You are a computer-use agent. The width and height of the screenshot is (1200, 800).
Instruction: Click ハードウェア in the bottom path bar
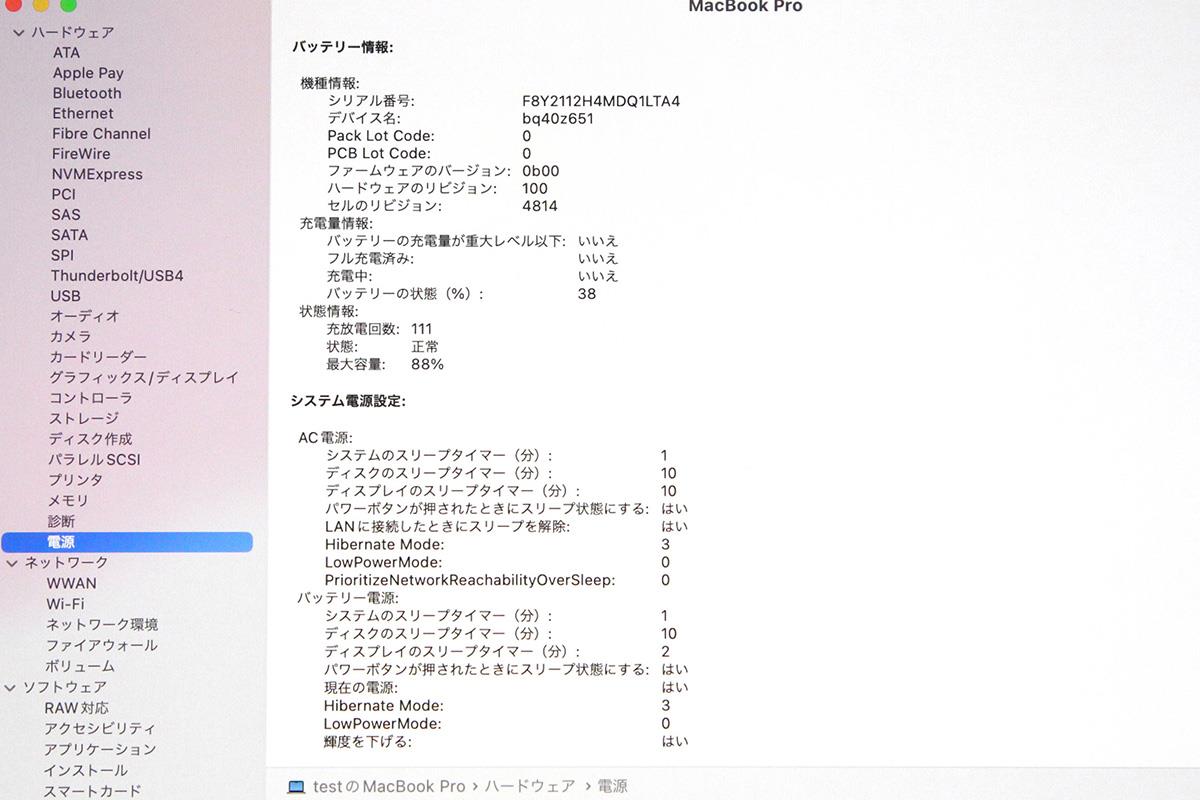530,786
